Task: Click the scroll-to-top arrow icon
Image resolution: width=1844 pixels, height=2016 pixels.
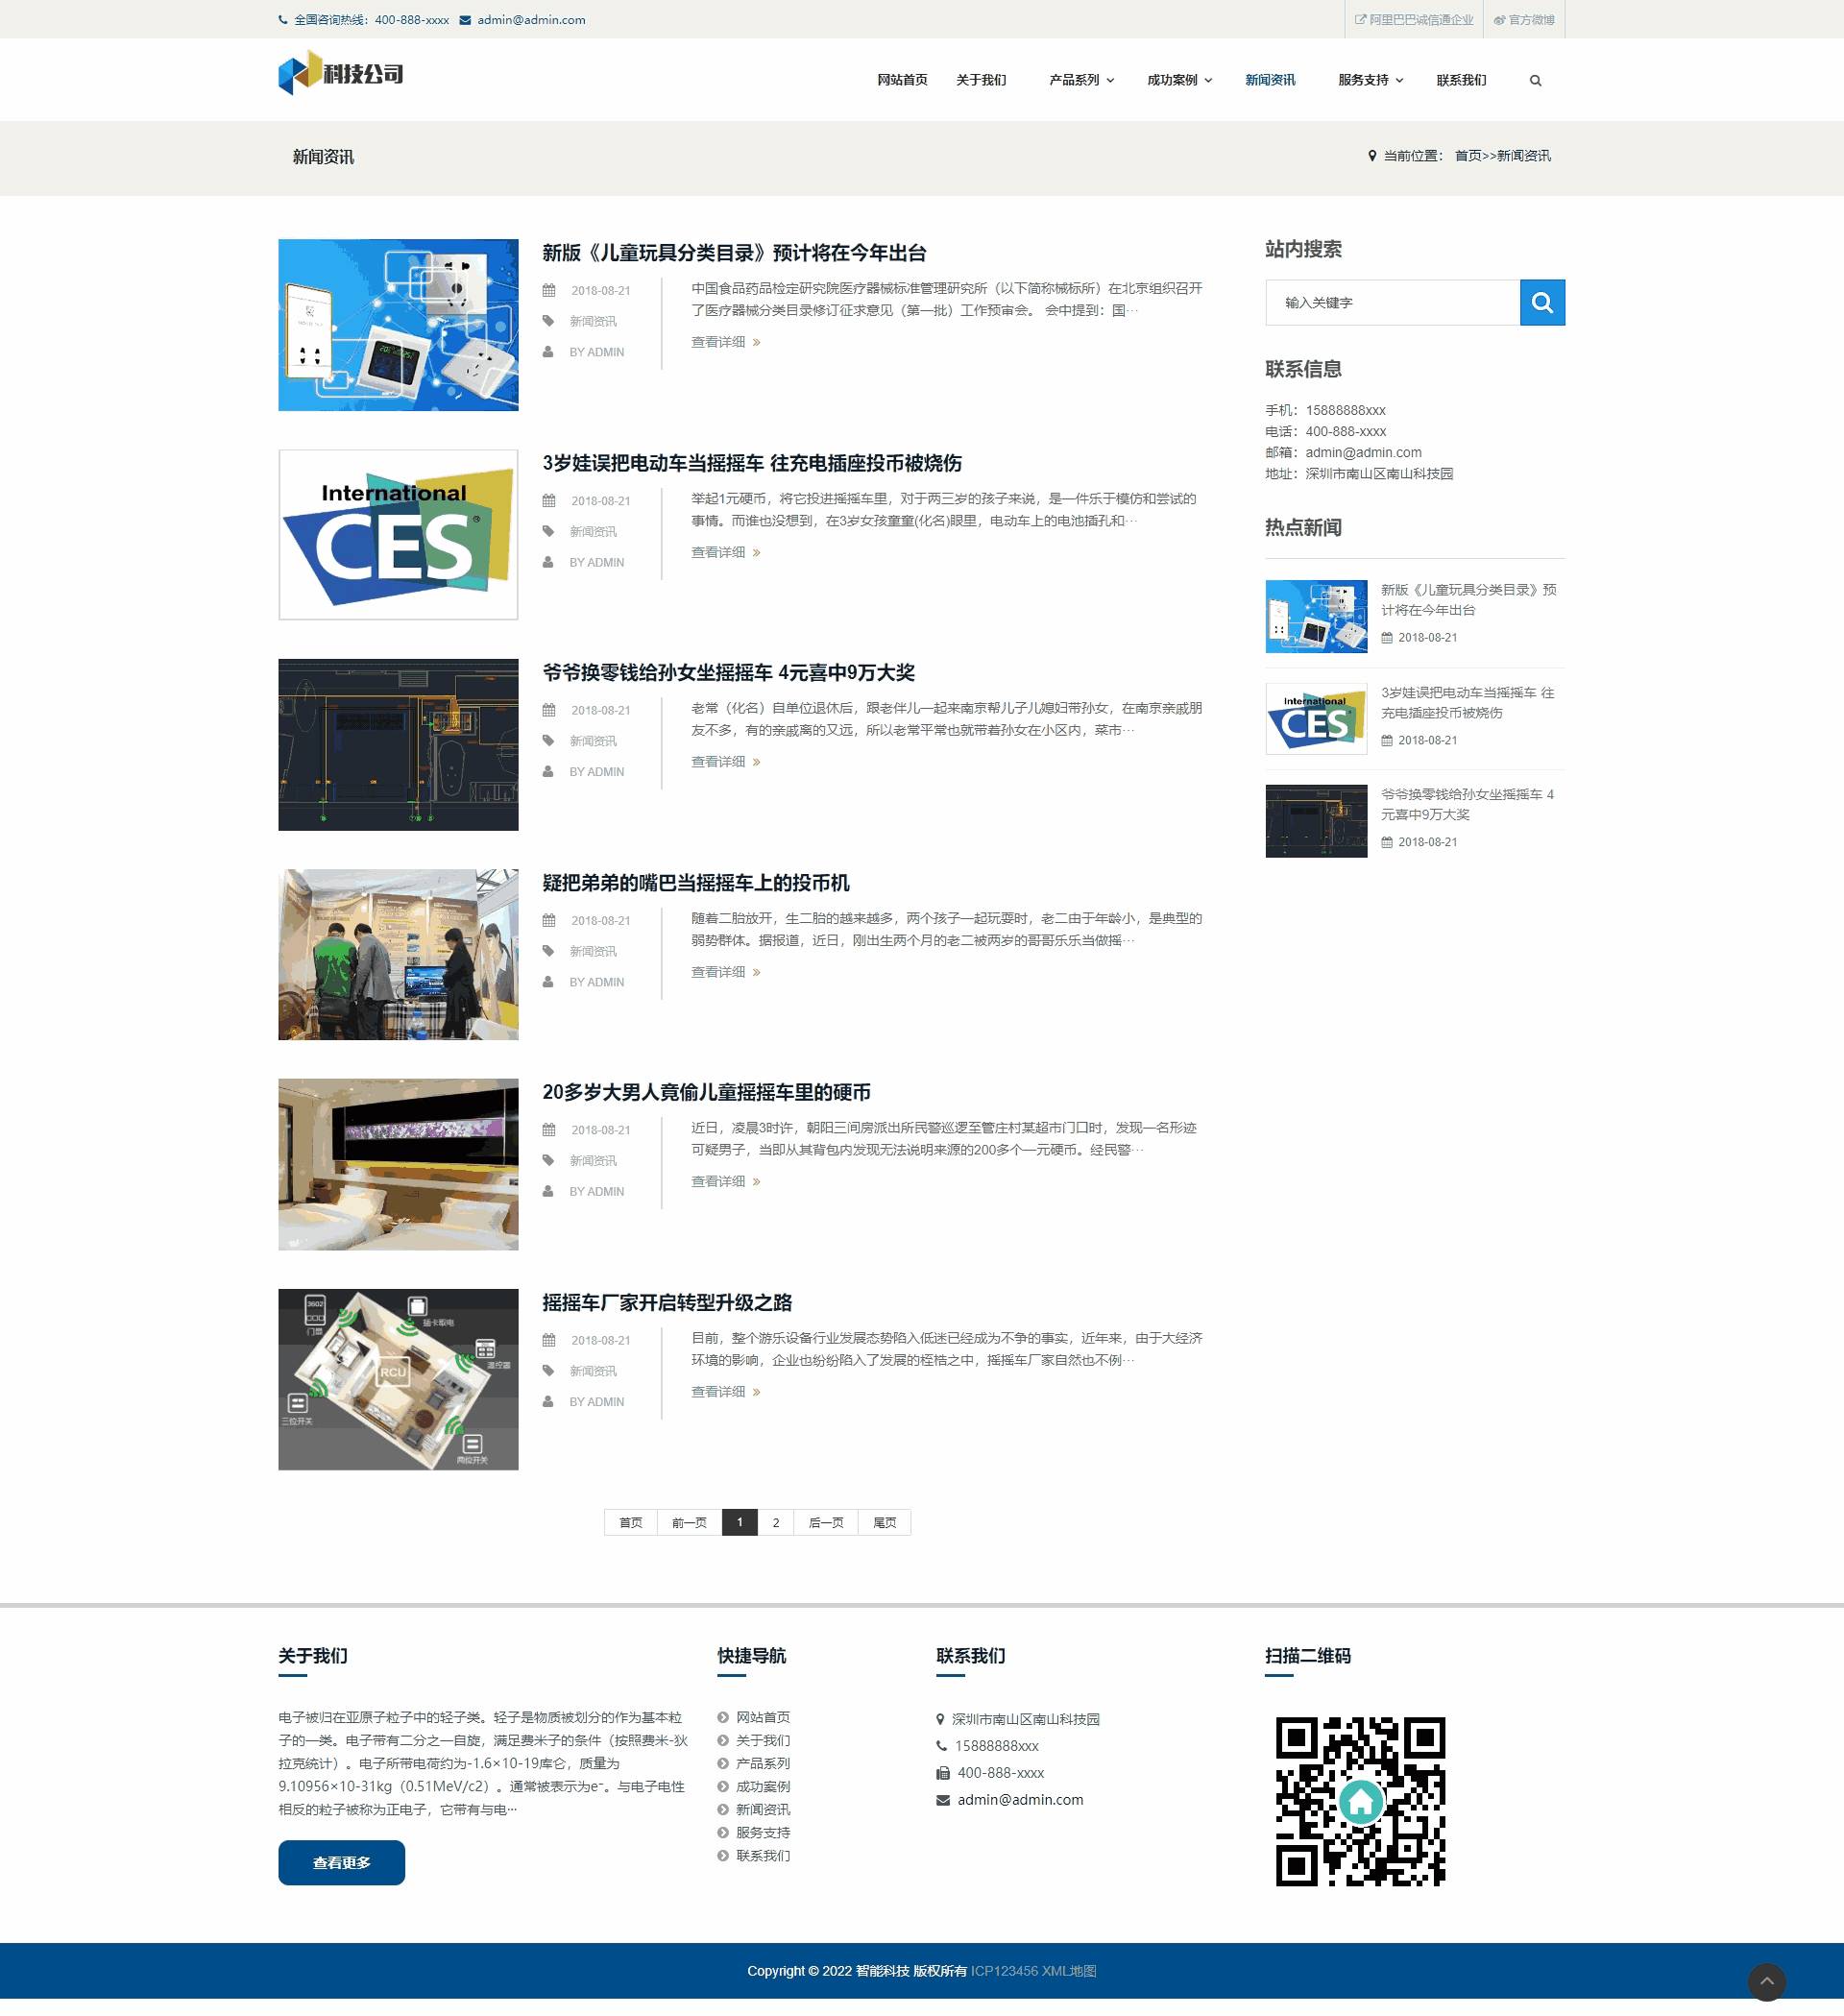Action: point(1766,1981)
